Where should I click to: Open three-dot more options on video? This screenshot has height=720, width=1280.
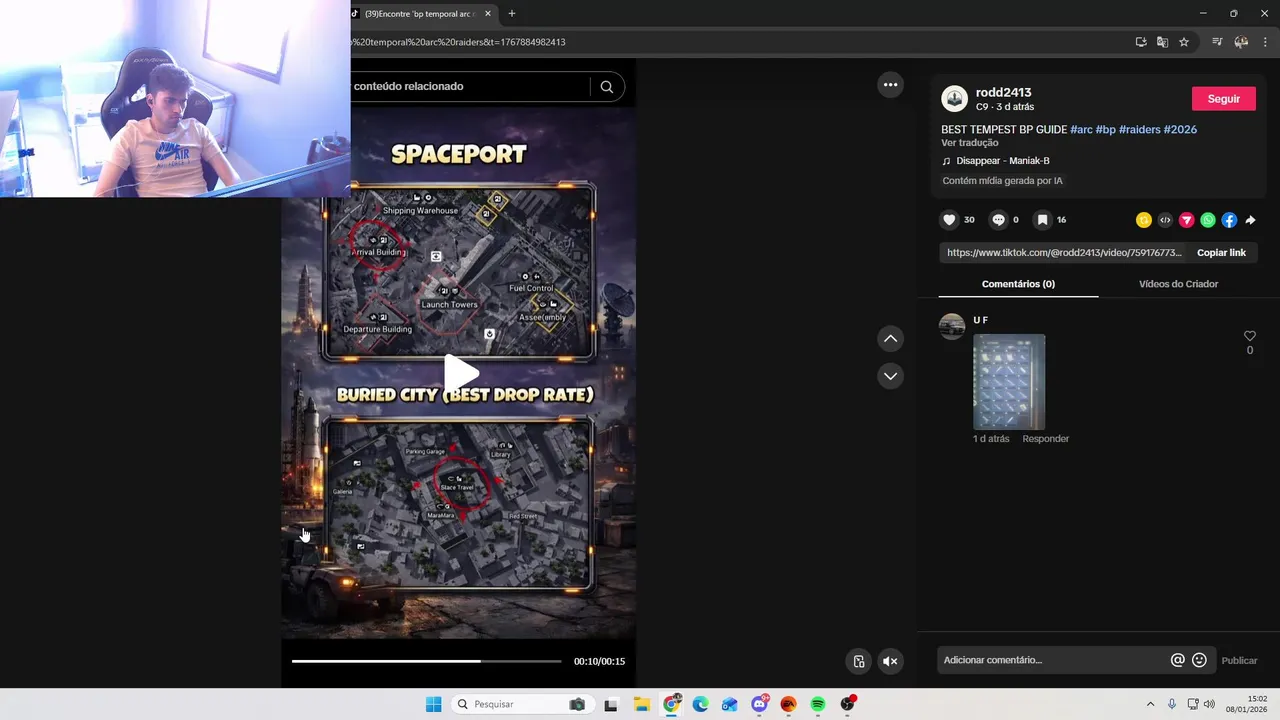tap(890, 85)
